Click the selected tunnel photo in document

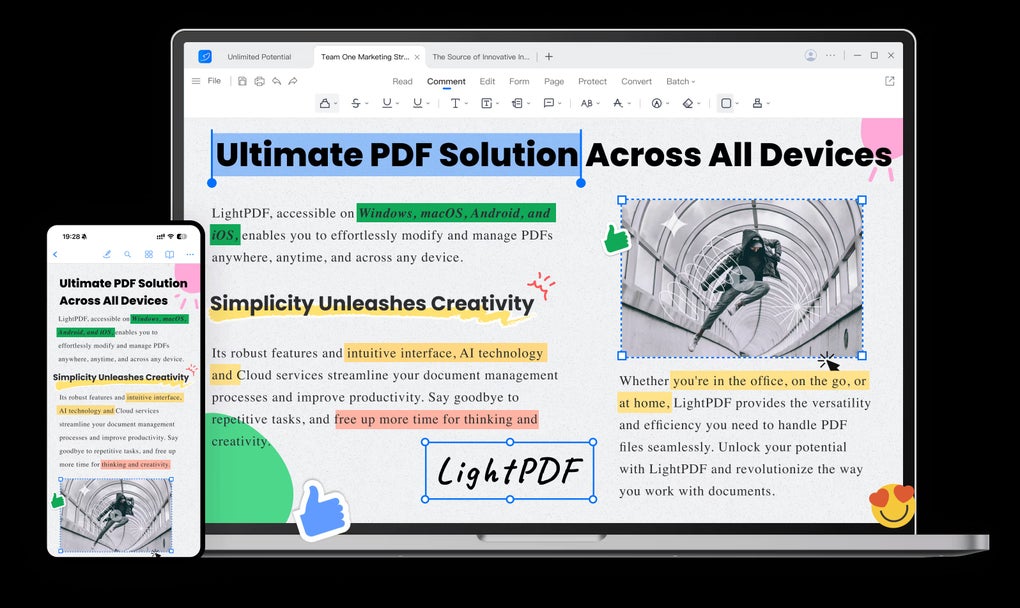tap(742, 278)
